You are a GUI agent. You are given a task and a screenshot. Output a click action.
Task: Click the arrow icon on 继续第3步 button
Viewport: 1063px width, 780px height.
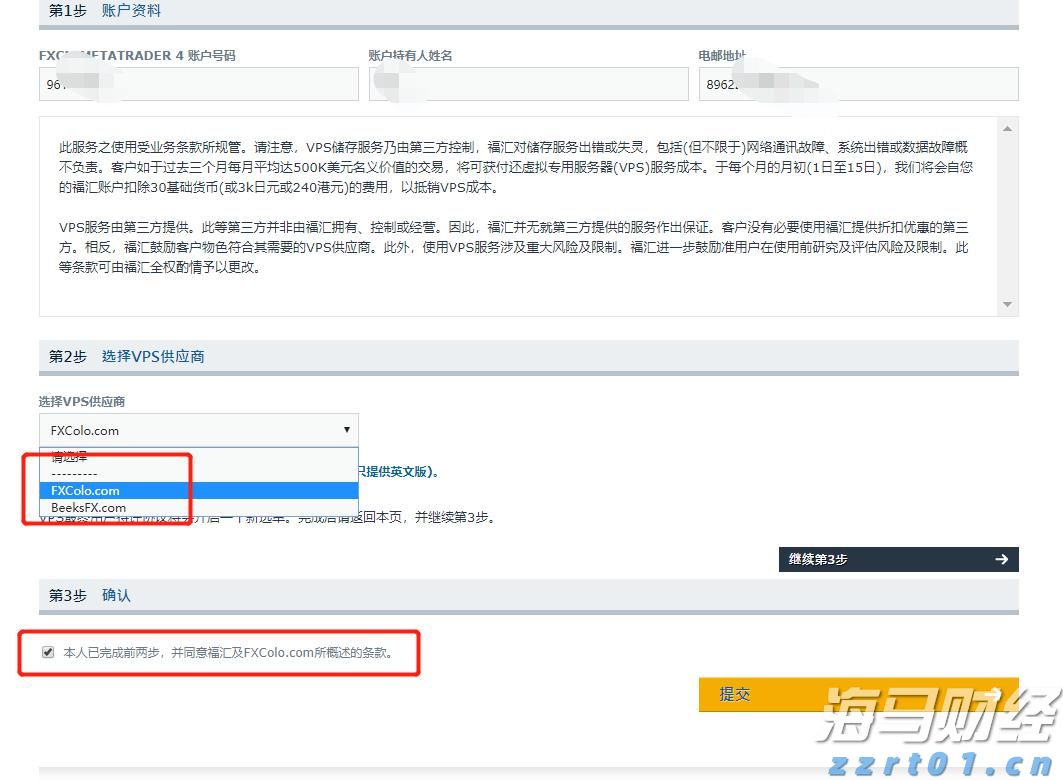tap(1001, 559)
